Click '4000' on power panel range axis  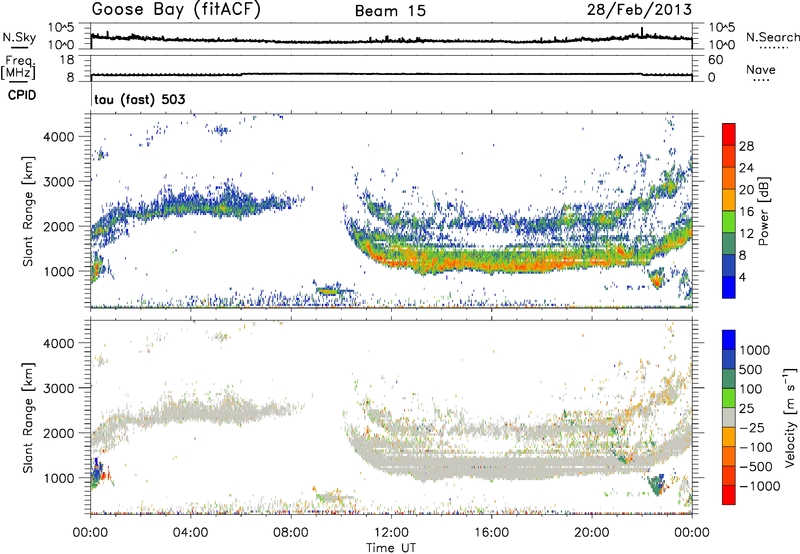click(58, 137)
